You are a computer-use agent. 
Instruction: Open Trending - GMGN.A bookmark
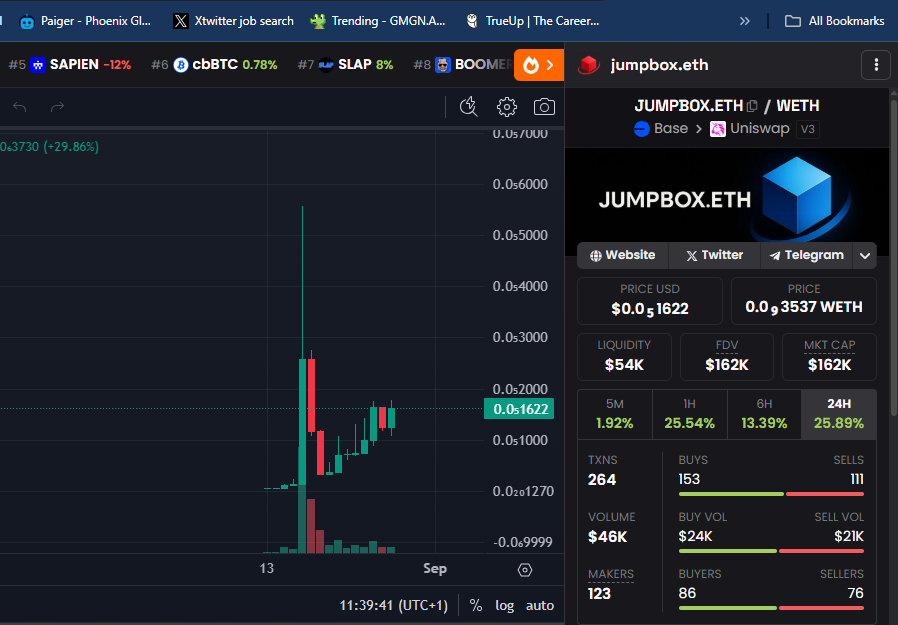click(x=378, y=21)
